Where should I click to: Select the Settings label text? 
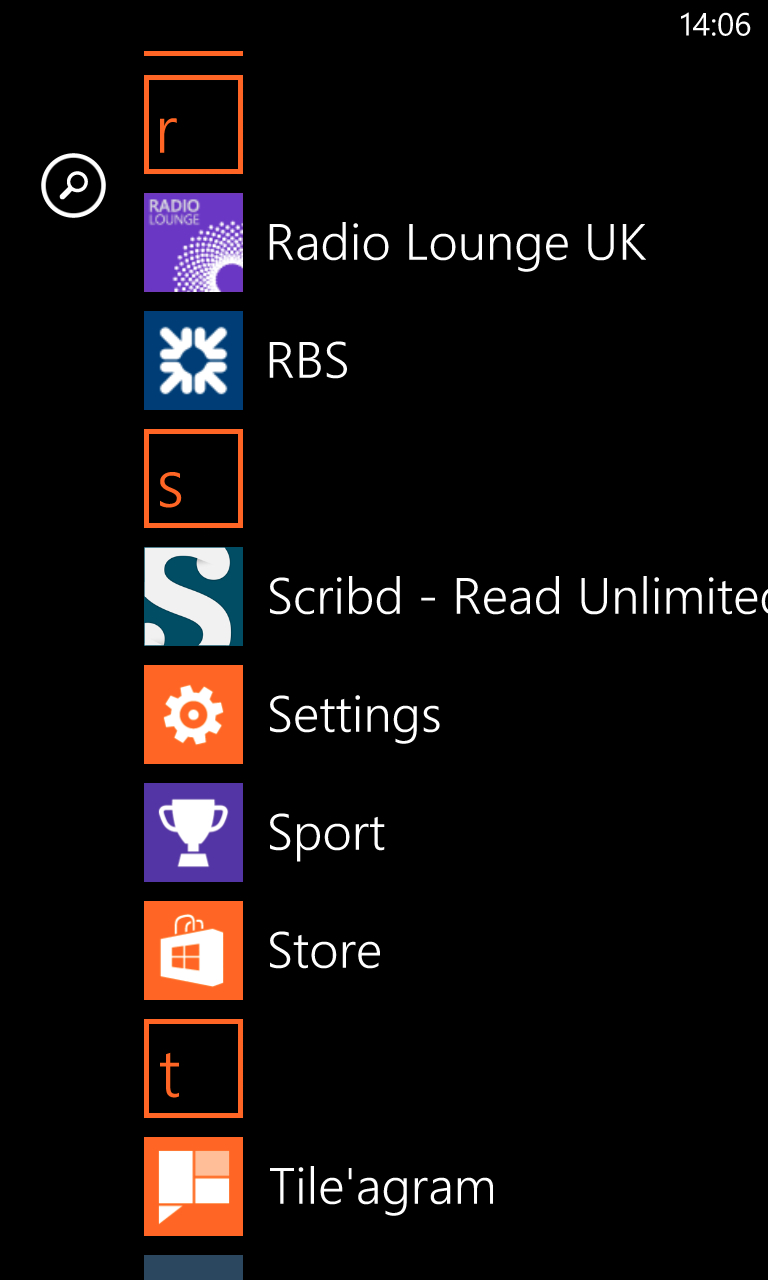click(x=354, y=718)
